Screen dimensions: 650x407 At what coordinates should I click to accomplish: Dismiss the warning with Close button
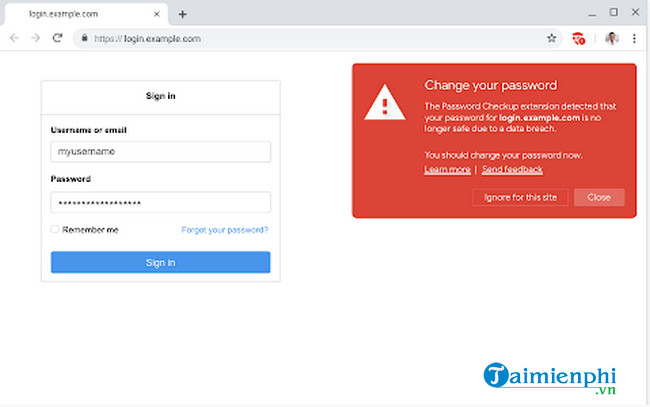tap(599, 197)
